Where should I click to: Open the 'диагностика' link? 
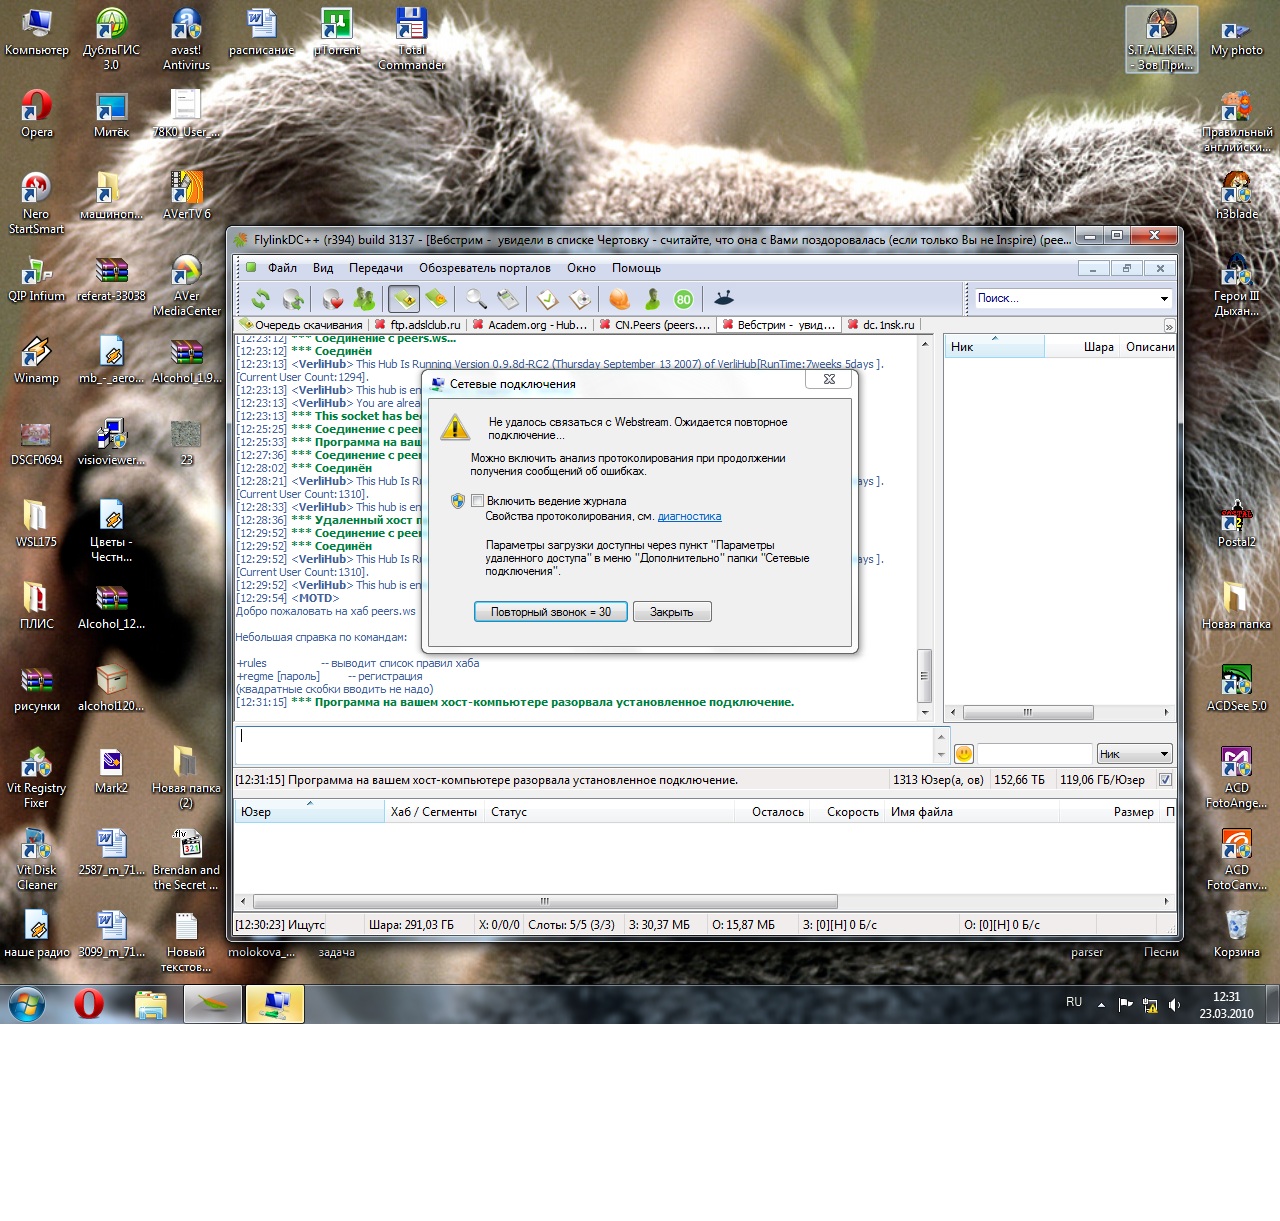689,517
